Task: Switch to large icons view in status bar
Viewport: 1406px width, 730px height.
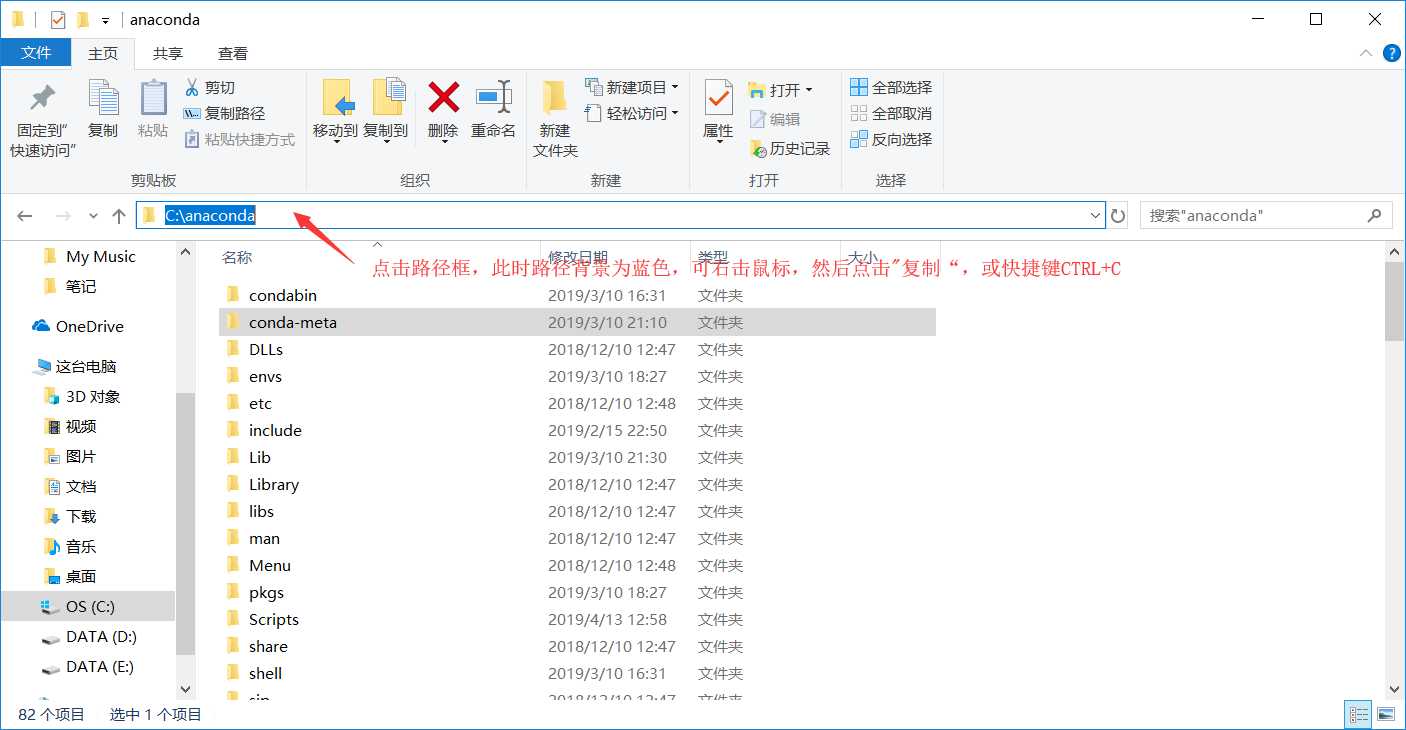Action: 1385,715
